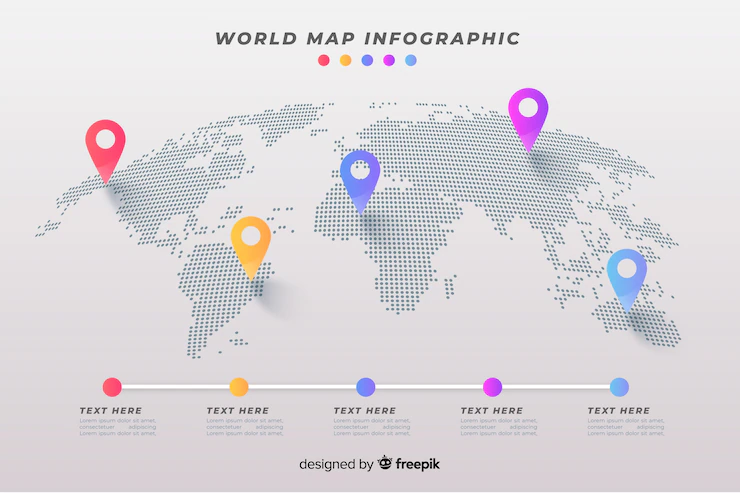Select the orange pin on South America

pyautogui.click(x=250, y=240)
